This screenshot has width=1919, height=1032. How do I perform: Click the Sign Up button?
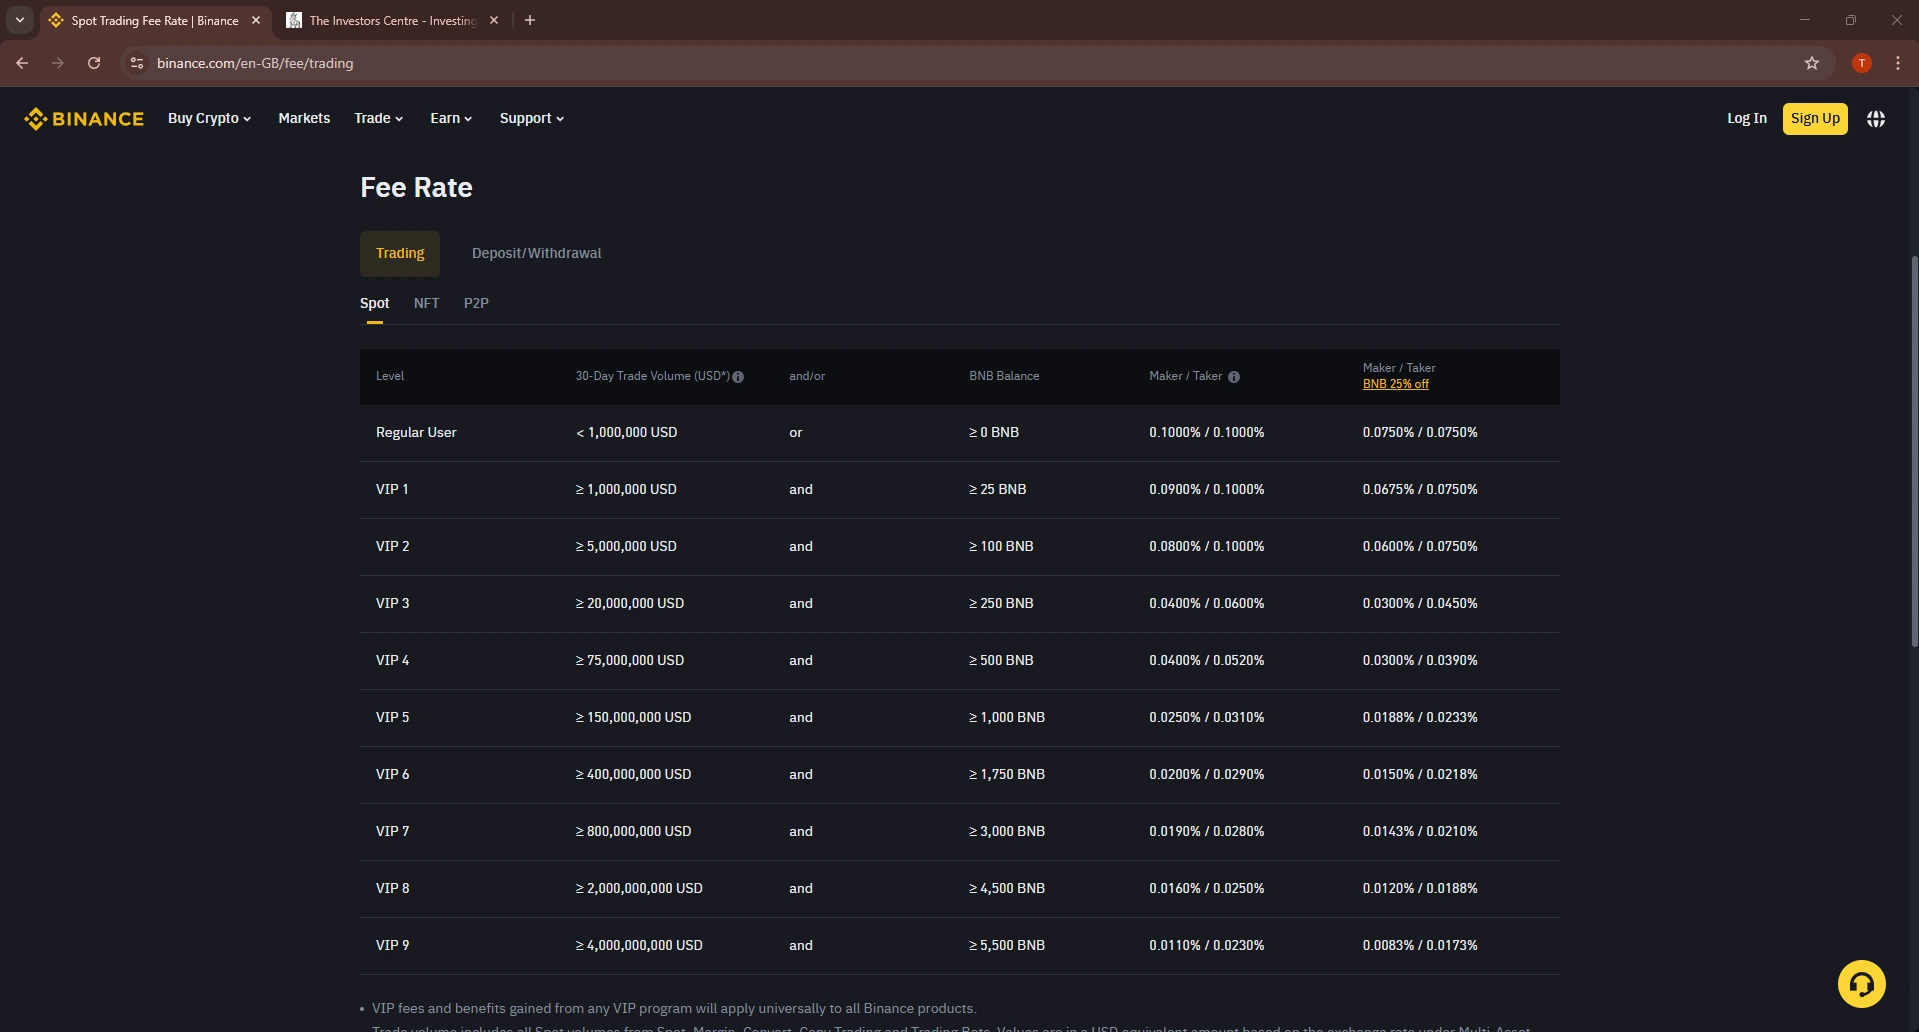click(x=1815, y=118)
